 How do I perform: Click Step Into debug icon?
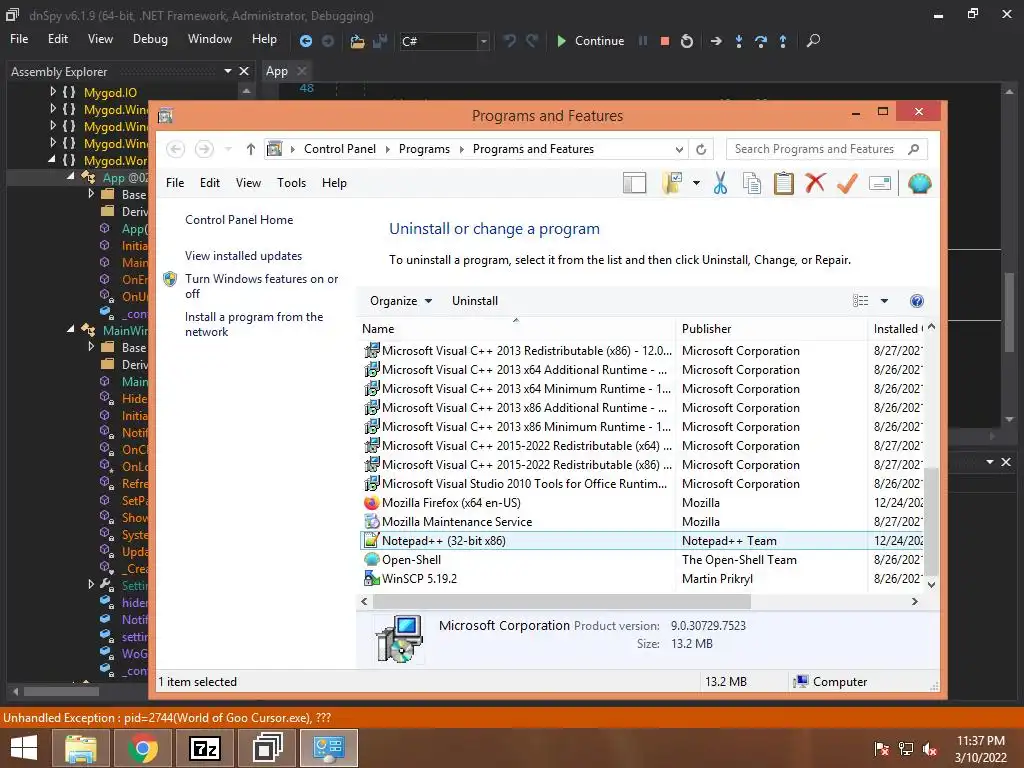coord(739,40)
